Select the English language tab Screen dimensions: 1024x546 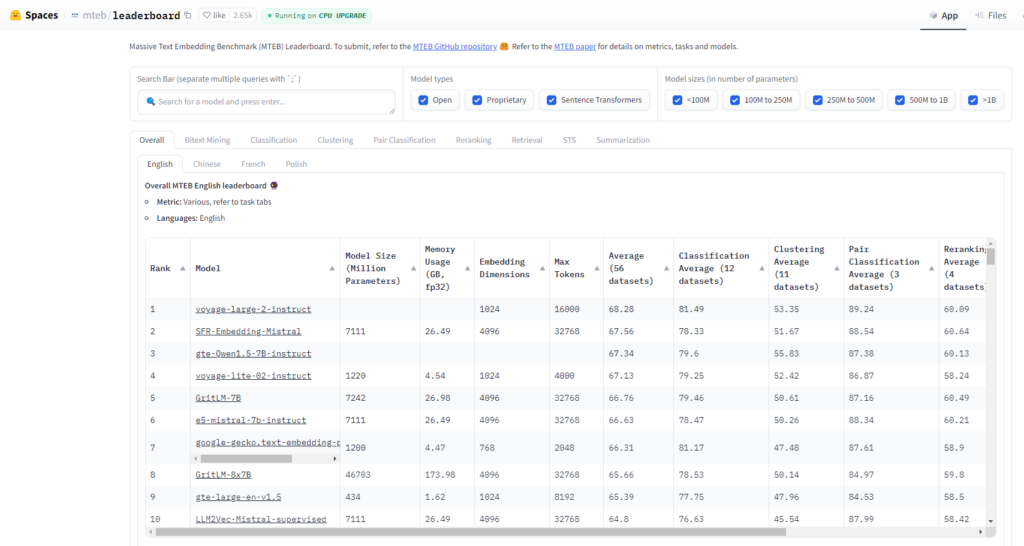click(x=160, y=164)
